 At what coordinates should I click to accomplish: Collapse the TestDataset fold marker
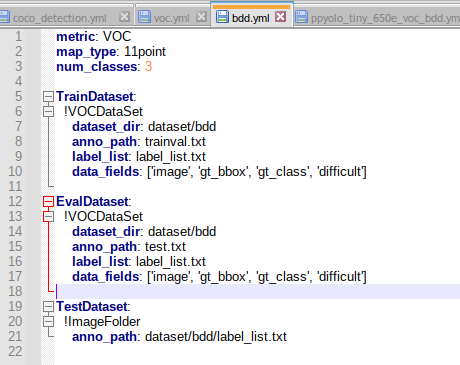48,306
